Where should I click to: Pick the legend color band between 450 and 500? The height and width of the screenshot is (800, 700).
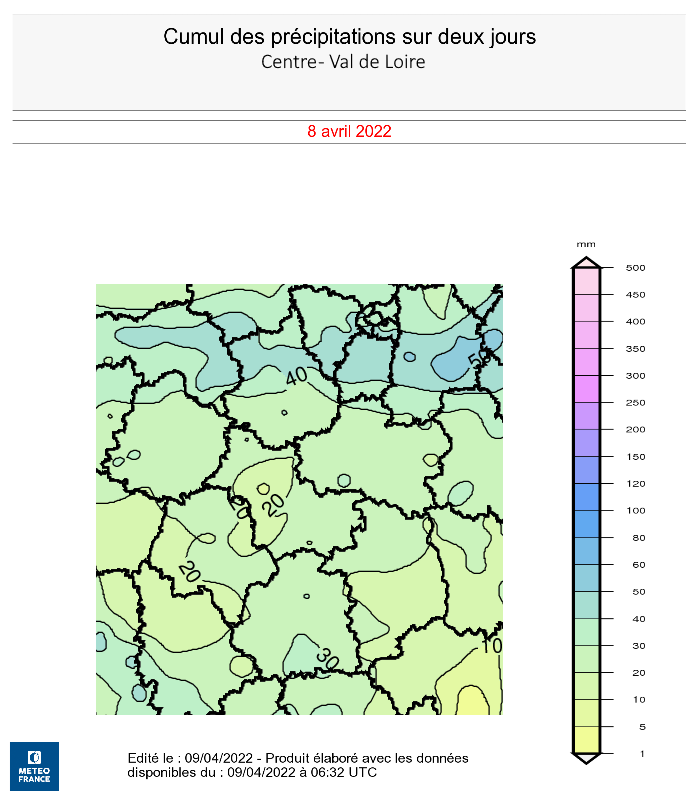[586, 281]
